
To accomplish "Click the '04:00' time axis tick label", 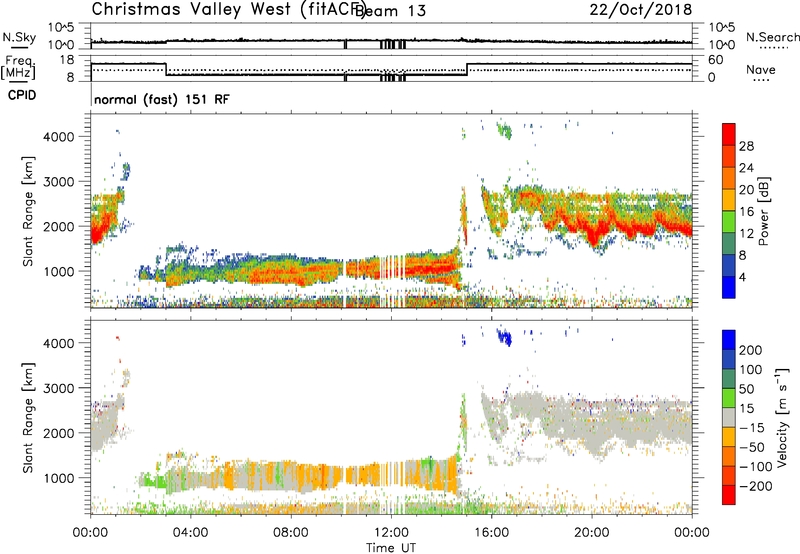I will [x=190, y=533].
